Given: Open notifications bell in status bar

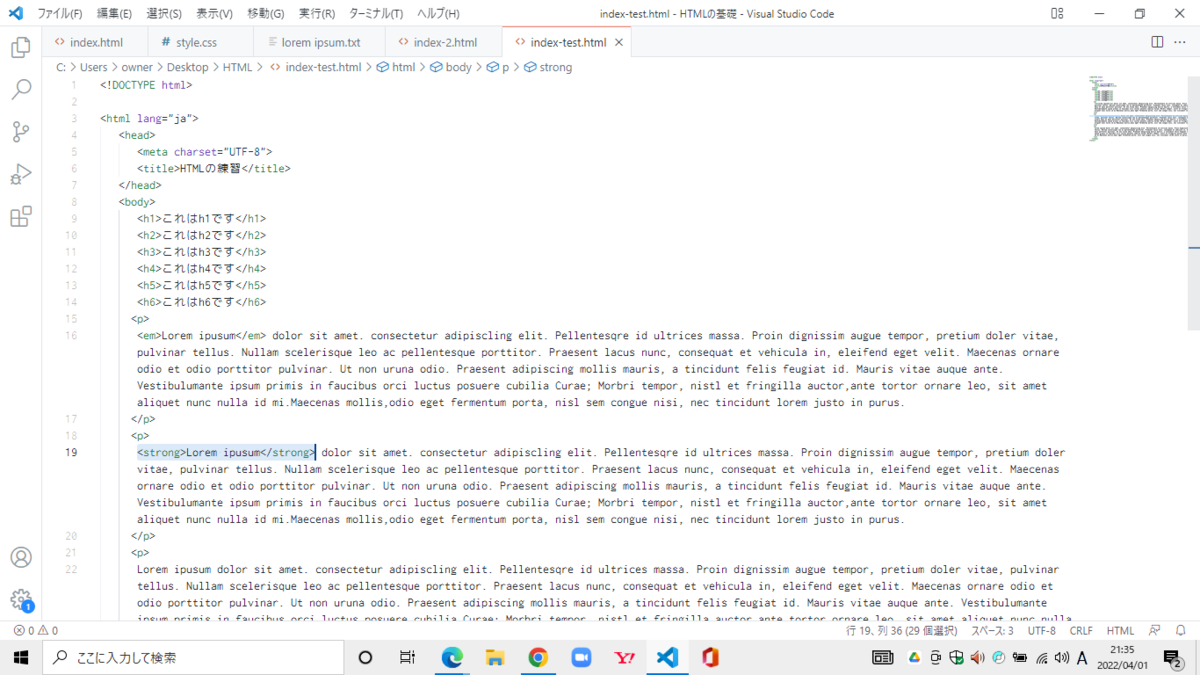Looking at the screenshot, I should [1181, 631].
